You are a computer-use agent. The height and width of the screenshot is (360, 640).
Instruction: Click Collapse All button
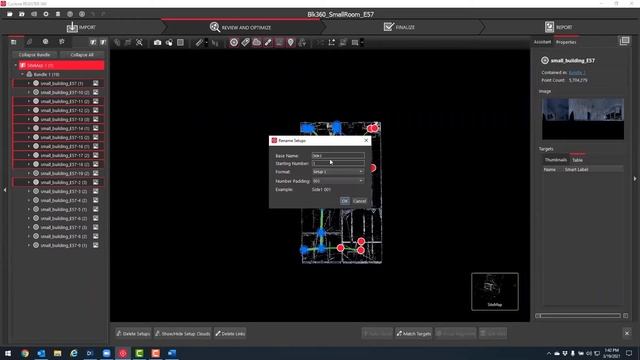(x=82, y=55)
